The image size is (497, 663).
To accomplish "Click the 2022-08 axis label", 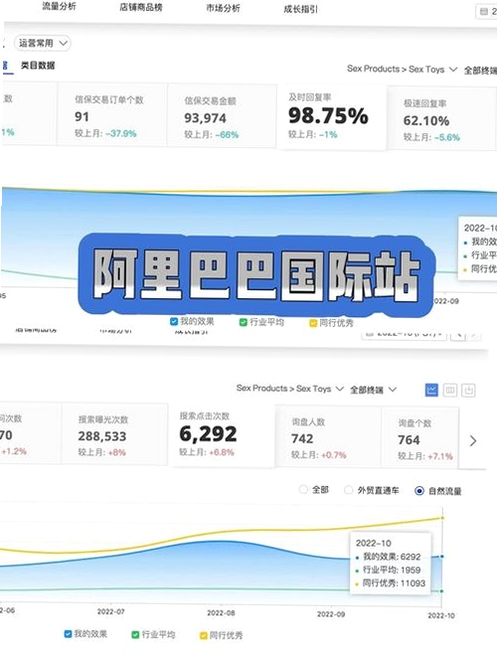I will click(221, 613).
